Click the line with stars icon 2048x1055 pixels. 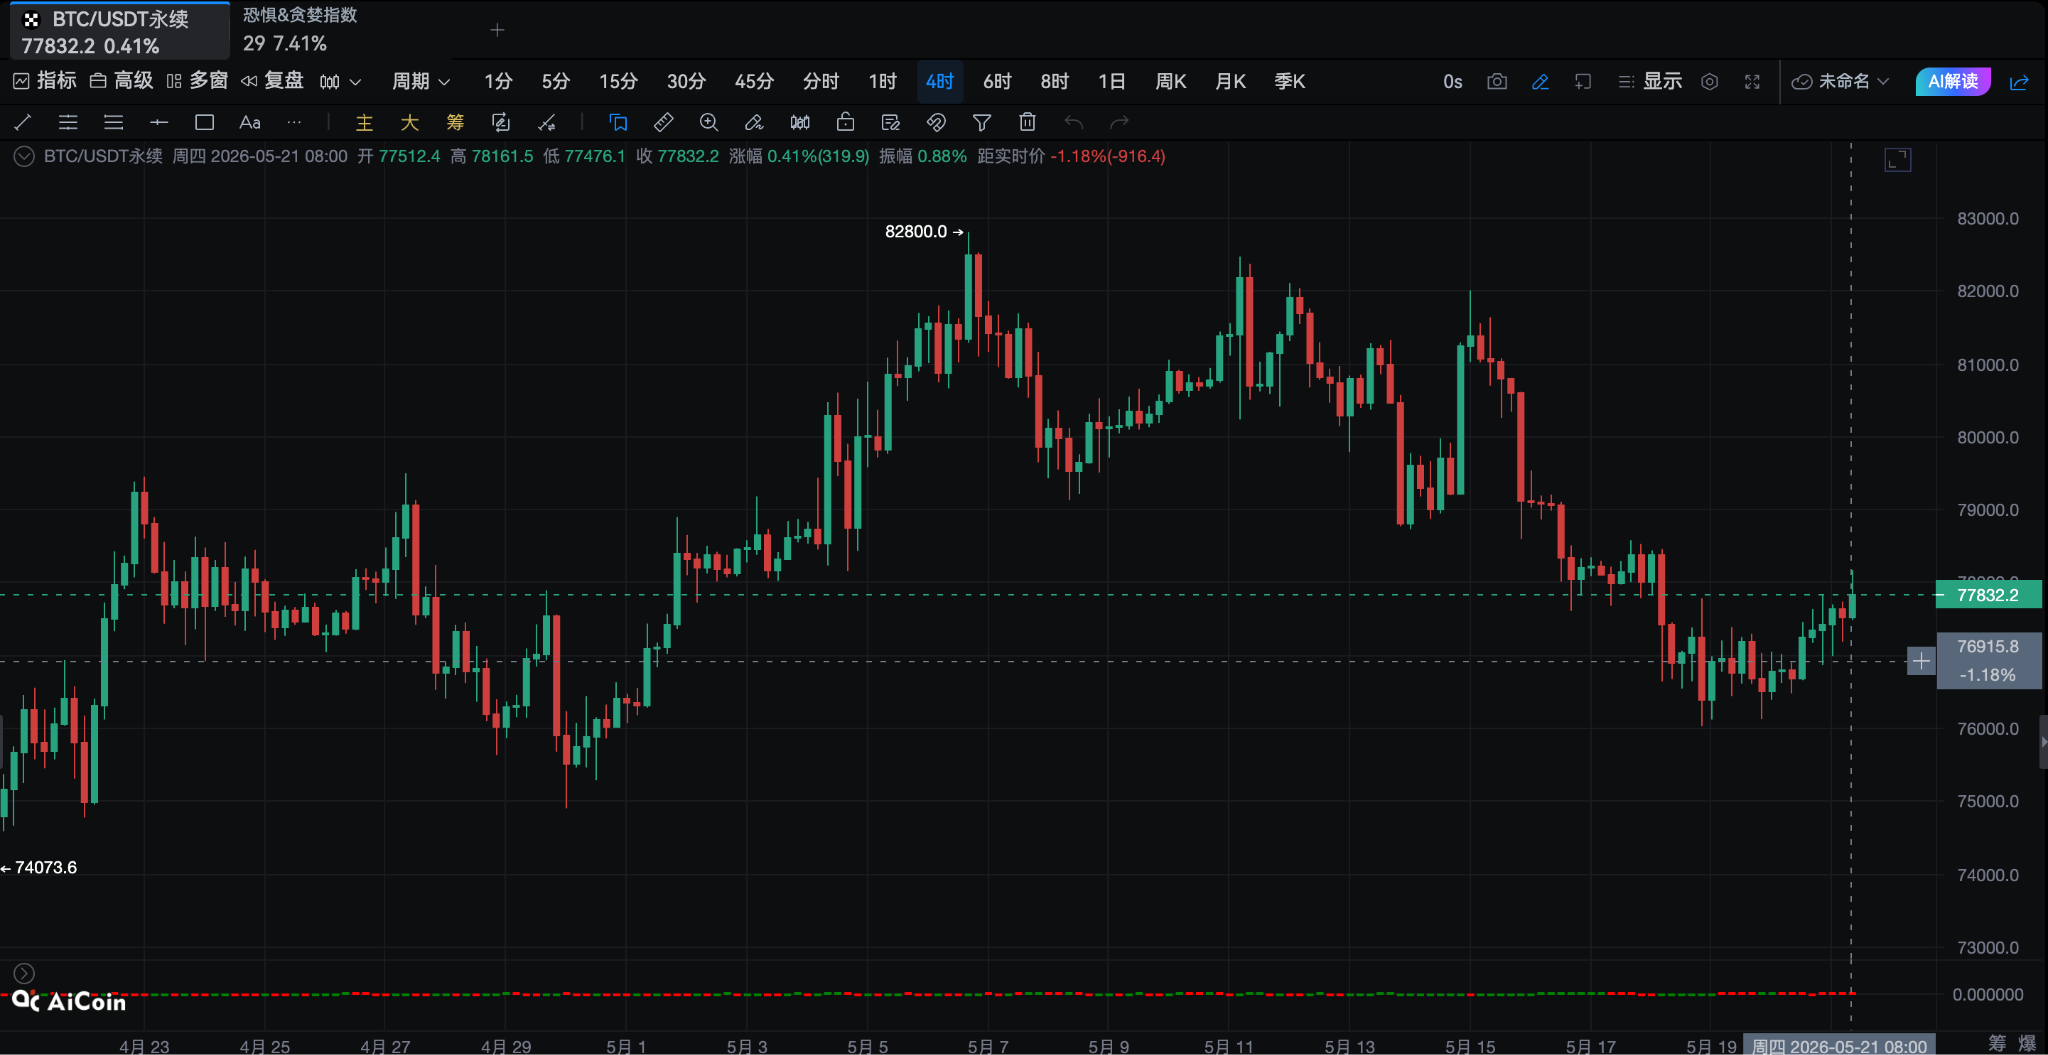coord(546,122)
